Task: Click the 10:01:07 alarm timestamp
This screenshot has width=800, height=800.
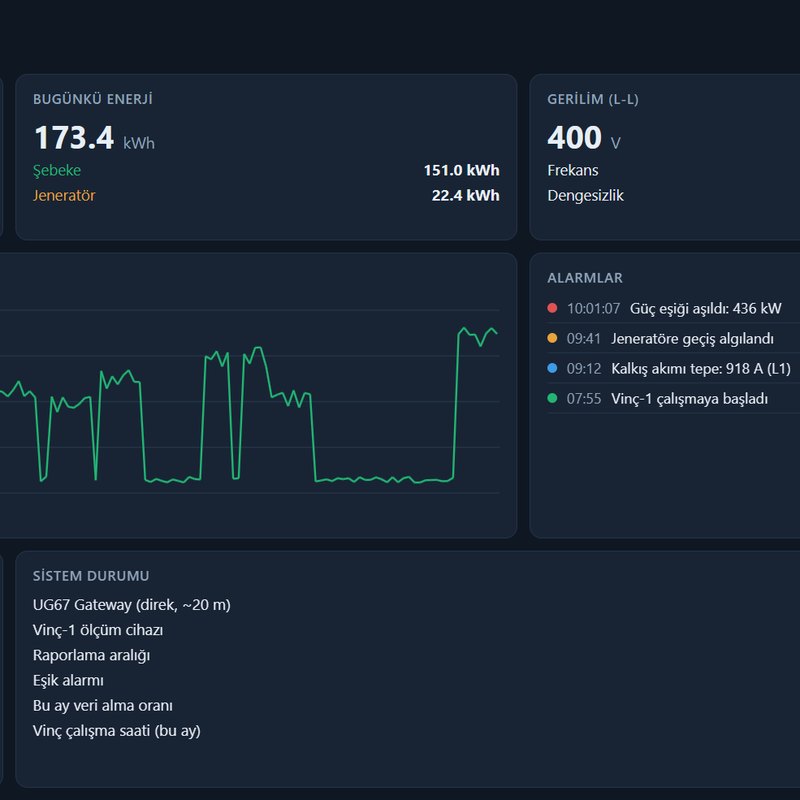Action: 593,308
